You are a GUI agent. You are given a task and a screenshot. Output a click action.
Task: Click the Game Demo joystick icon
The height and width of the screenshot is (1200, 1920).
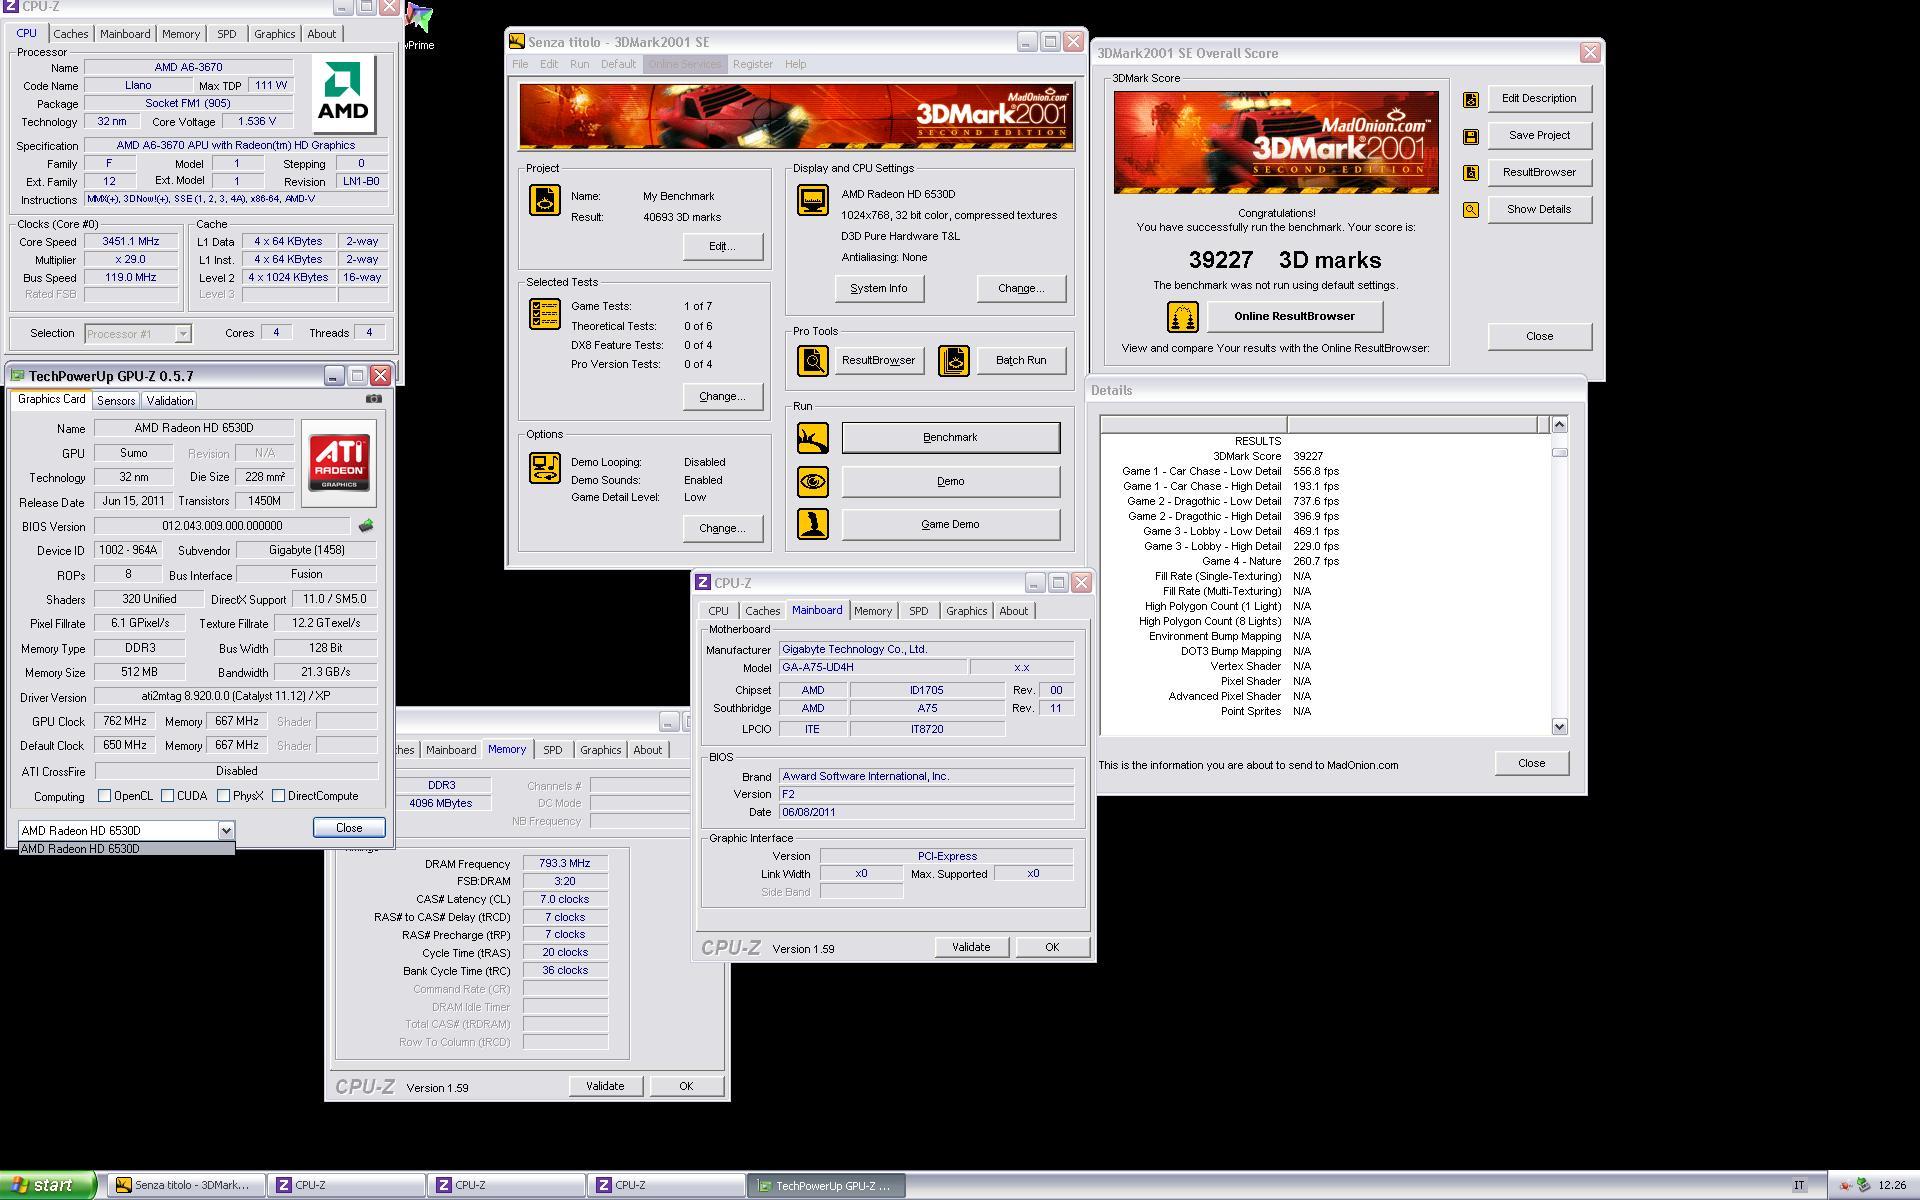pos(812,524)
